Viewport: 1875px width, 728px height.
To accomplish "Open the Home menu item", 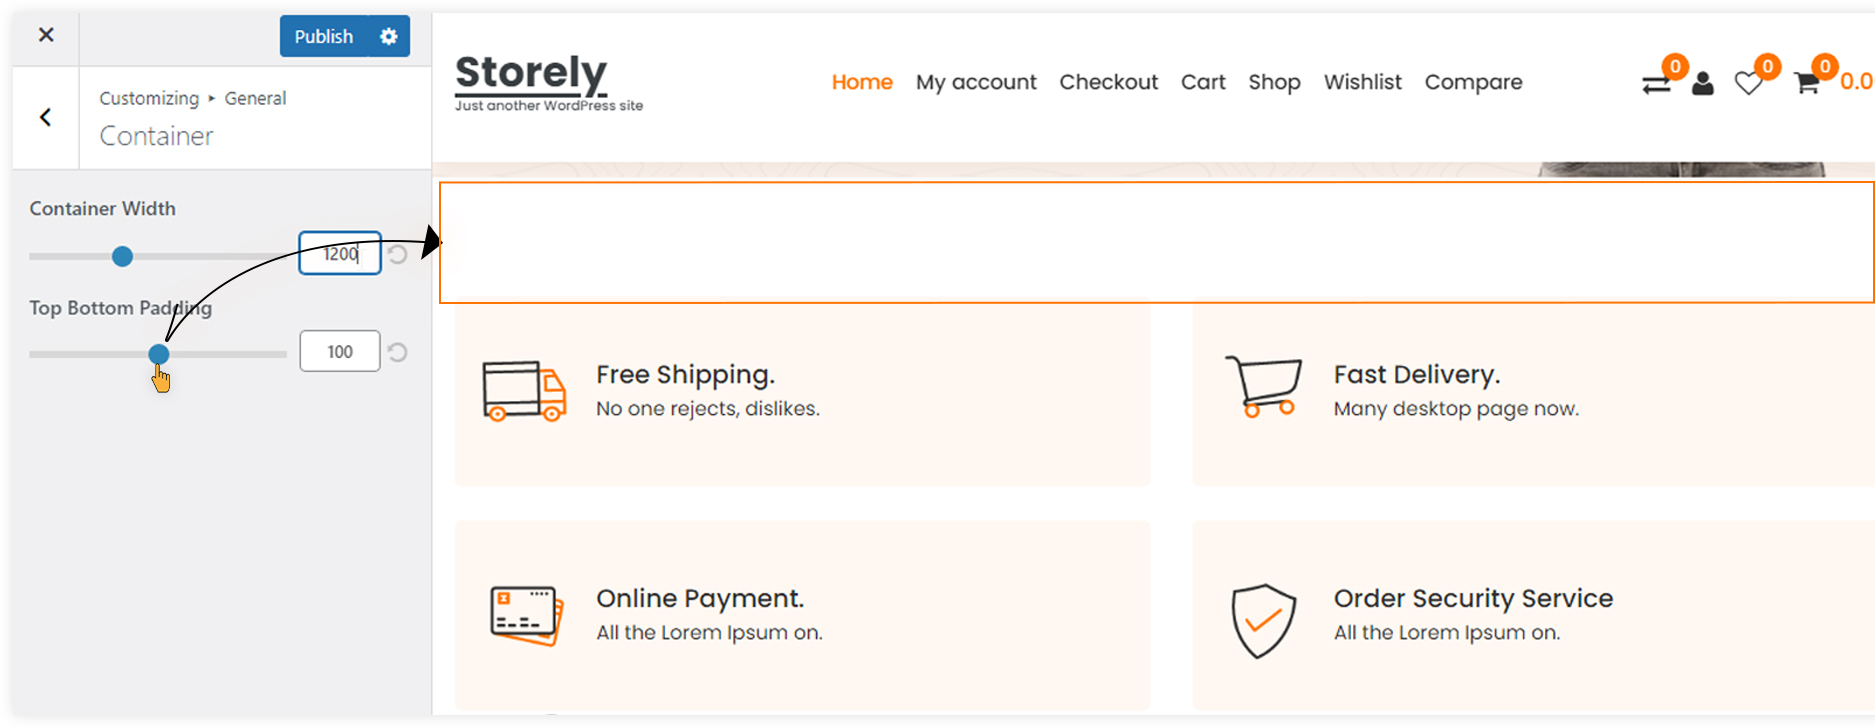I will 862,82.
